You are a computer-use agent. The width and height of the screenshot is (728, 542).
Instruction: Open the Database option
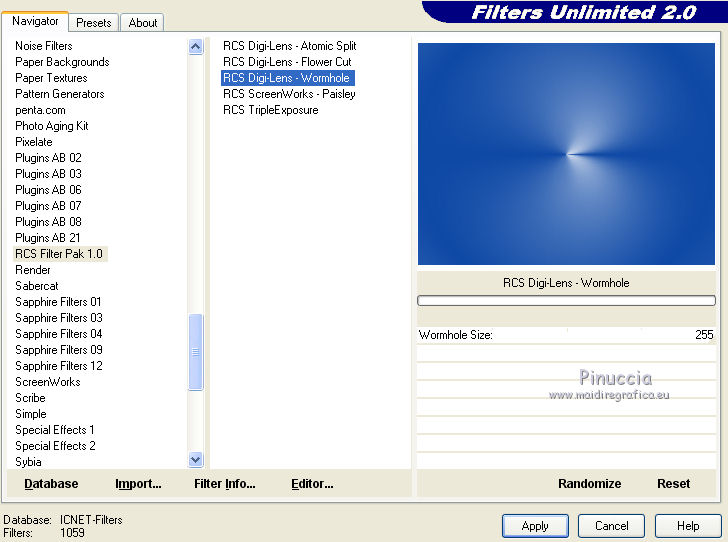[51, 483]
